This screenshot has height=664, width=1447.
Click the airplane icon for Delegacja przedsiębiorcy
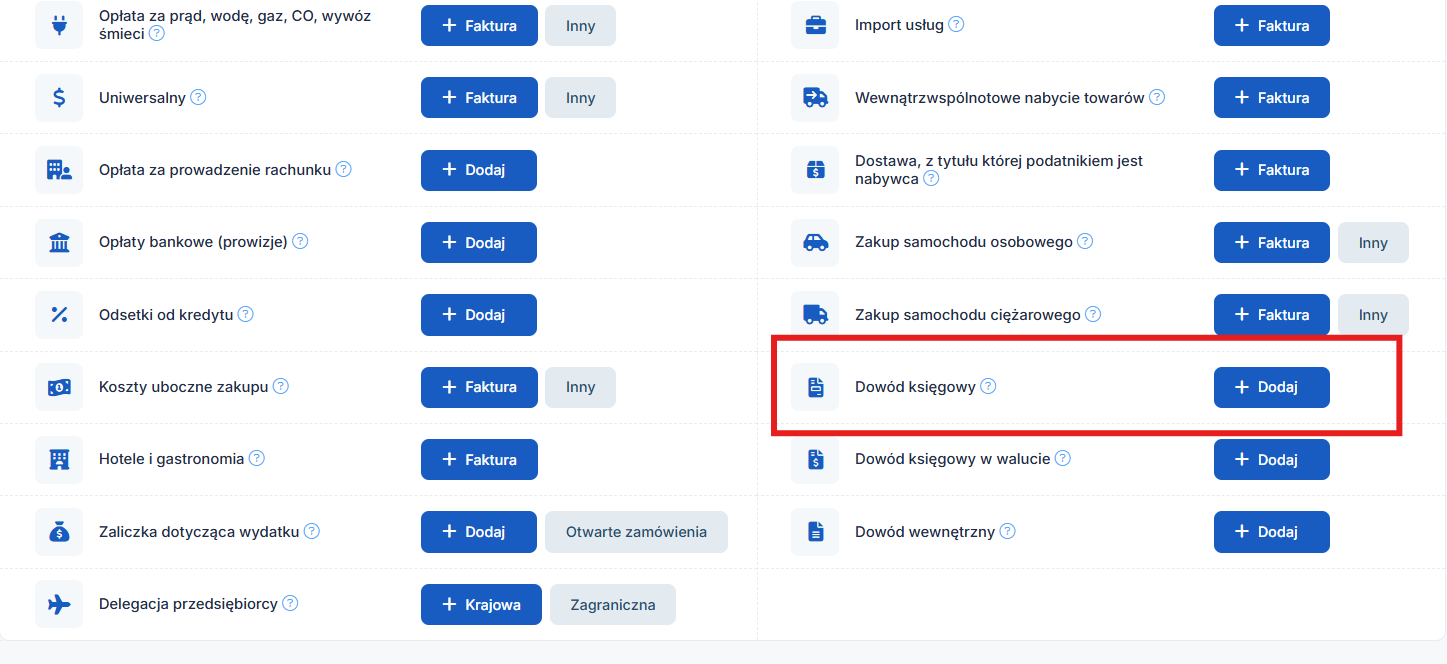point(59,604)
